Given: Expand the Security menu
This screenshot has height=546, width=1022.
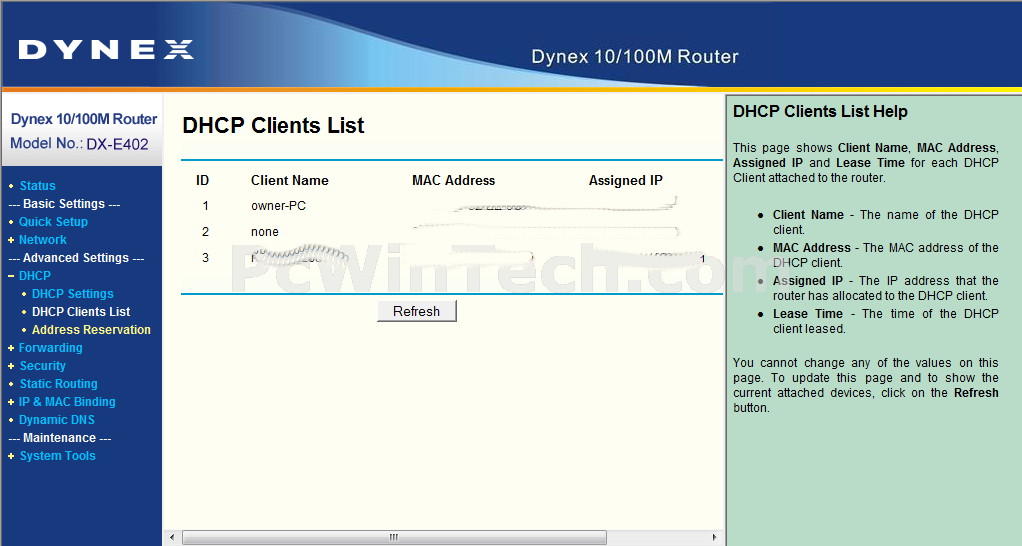Looking at the screenshot, I should point(42,366).
